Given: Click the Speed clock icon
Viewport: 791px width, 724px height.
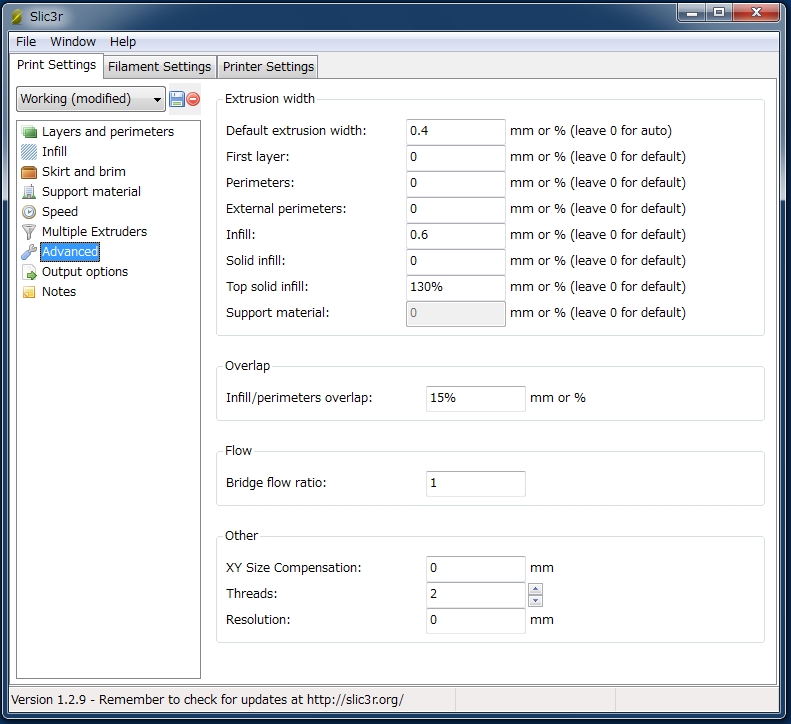Looking at the screenshot, I should (29, 212).
